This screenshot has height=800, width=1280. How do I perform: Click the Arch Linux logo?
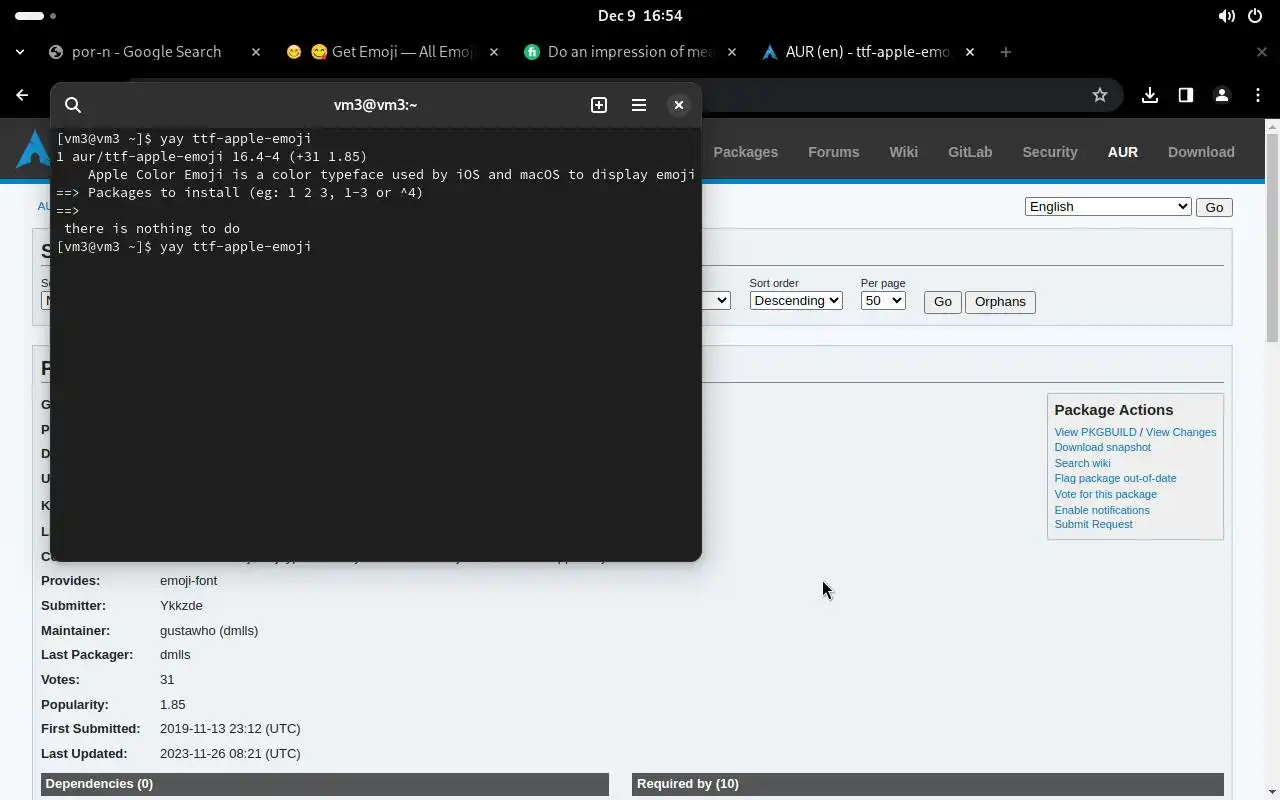pyautogui.click(x=34, y=150)
